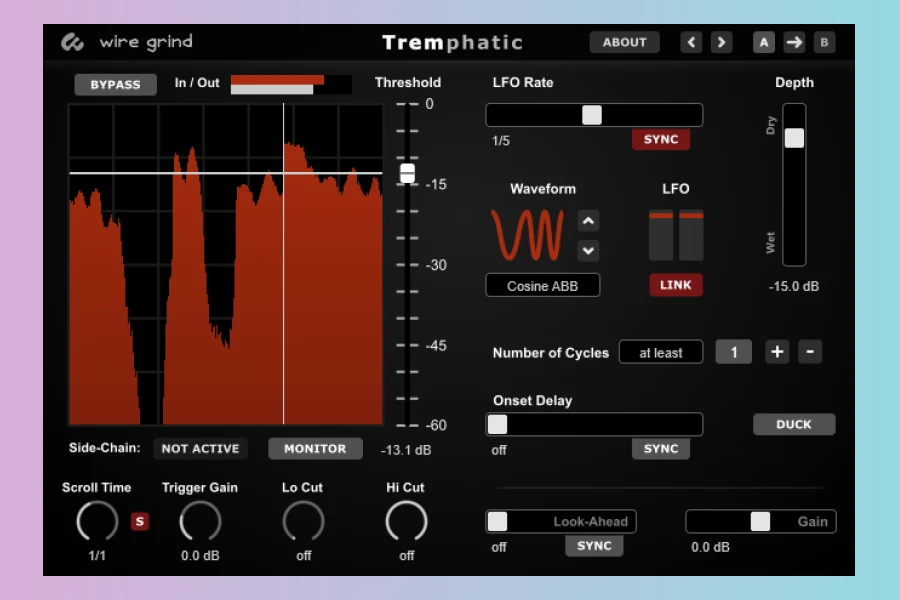Click the Tremphatic title text
Screen dimensions: 900x600
(452, 42)
